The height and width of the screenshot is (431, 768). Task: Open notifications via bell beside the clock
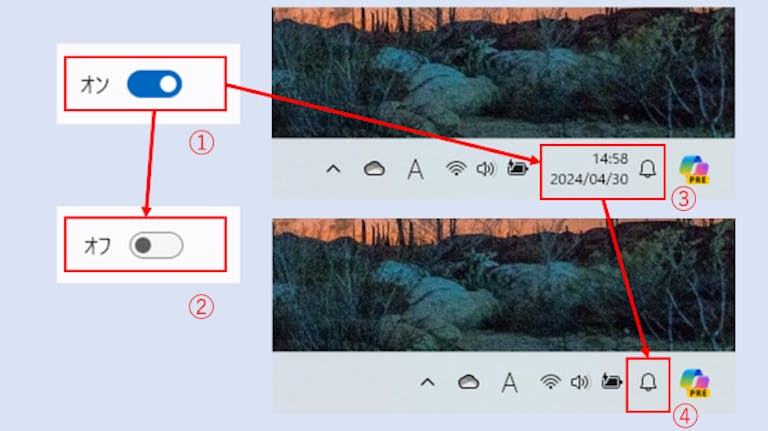click(648, 169)
